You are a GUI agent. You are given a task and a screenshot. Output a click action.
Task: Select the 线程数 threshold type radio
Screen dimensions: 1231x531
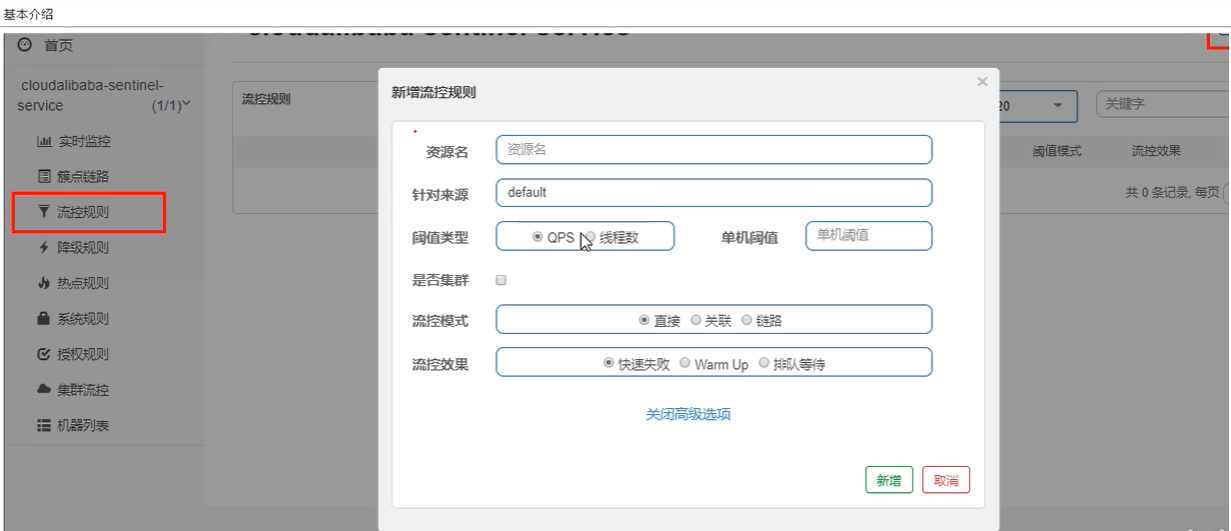pyautogui.click(x=590, y=237)
